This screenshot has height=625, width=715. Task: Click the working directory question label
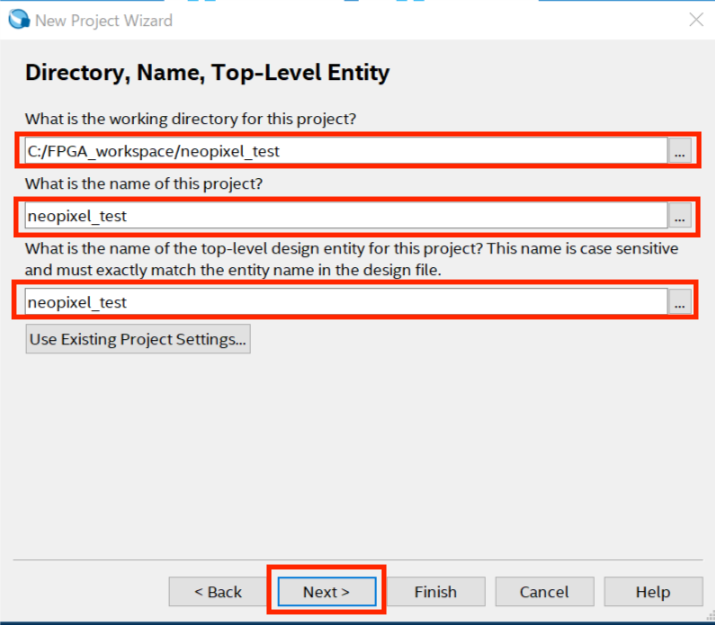click(x=190, y=119)
